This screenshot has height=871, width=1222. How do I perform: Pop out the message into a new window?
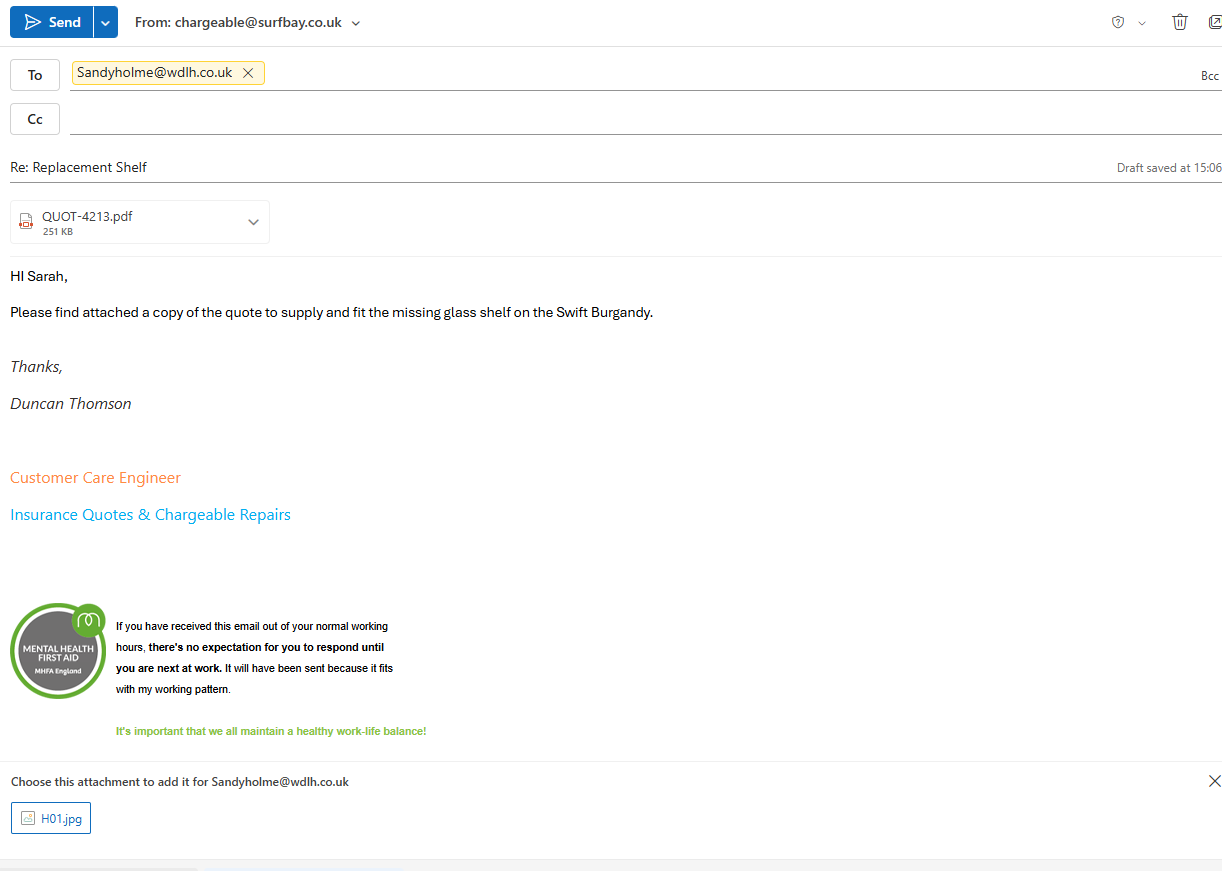1215,22
